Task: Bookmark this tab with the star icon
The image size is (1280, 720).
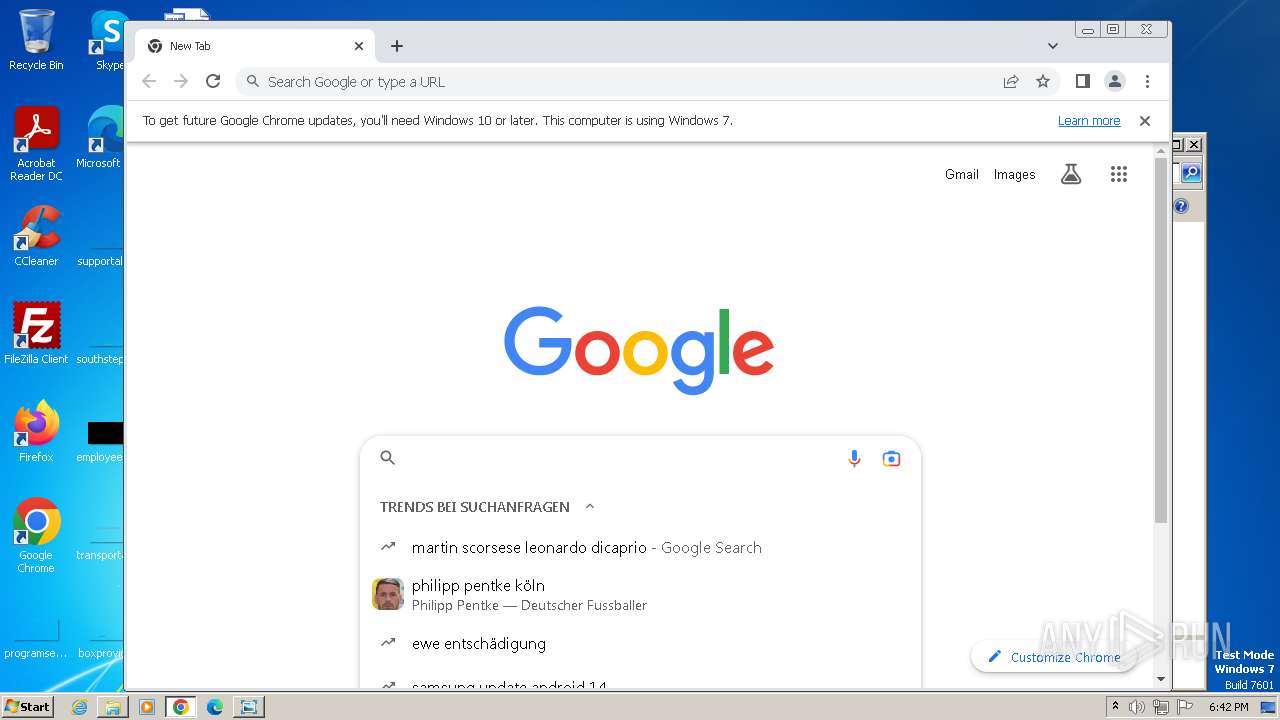Action: point(1043,81)
